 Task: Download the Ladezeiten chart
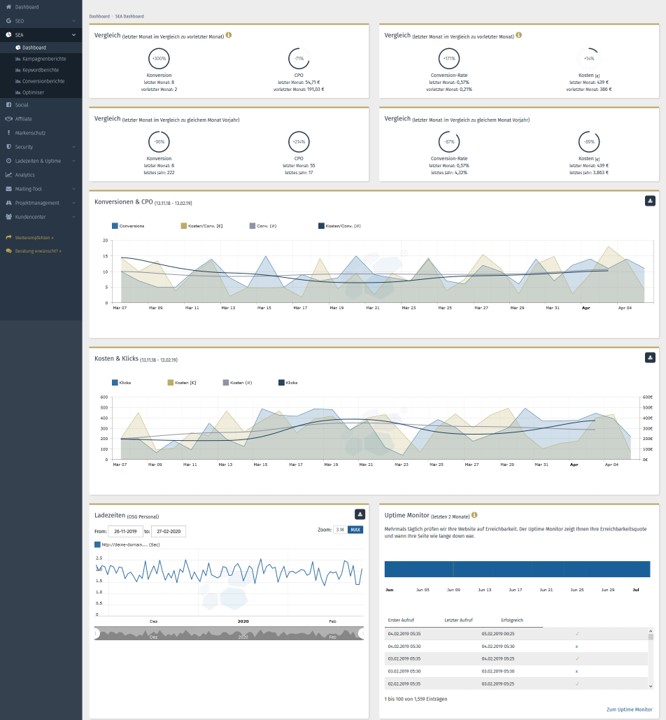[x=360, y=514]
